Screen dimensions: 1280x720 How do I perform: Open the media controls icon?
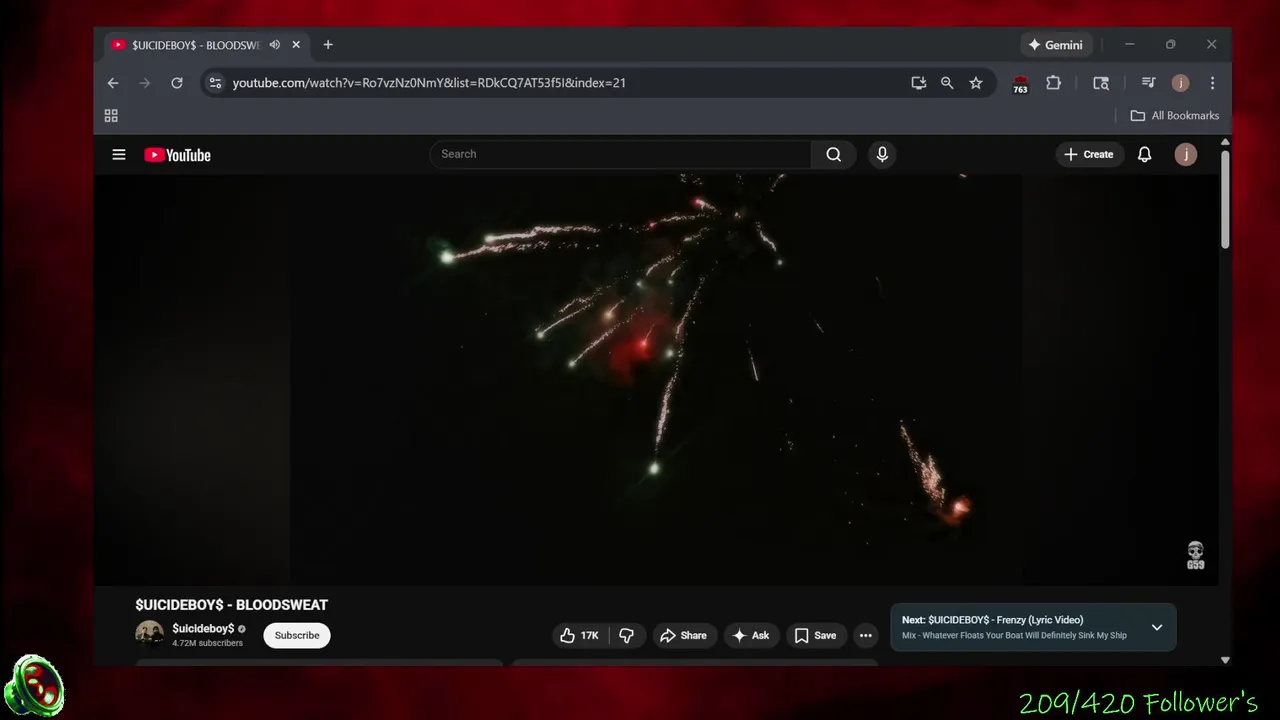[x=1148, y=83]
